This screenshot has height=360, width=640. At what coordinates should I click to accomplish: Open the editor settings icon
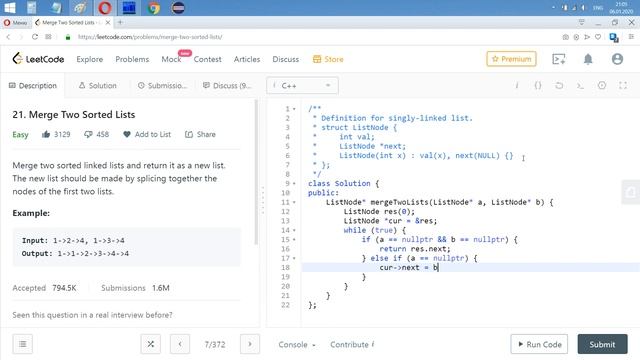[602, 85]
